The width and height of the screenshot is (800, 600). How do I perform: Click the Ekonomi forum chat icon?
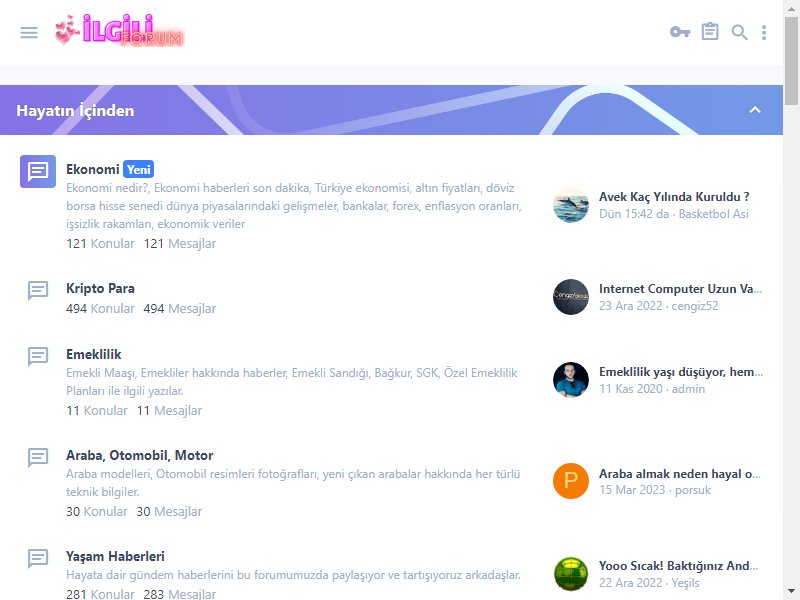pyautogui.click(x=38, y=171)
